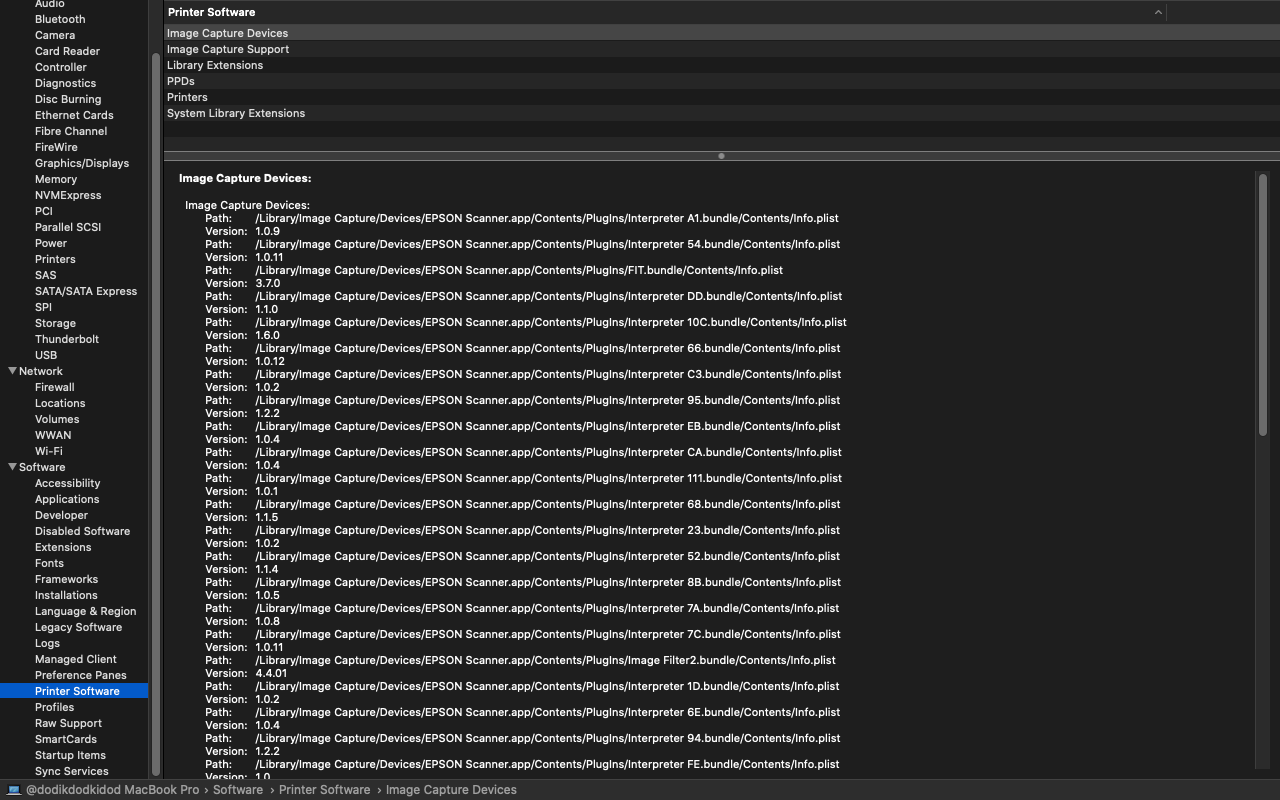
Task: Select the Network category in sidebar
Action: 41,371
